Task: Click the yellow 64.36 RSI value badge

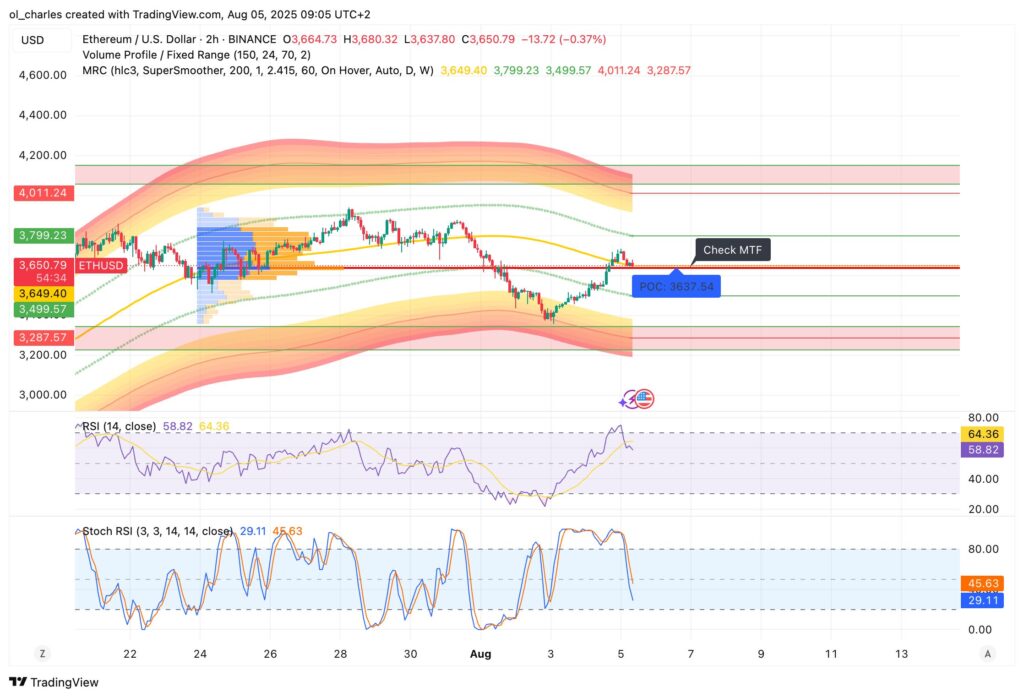Action: click(984, 435)
